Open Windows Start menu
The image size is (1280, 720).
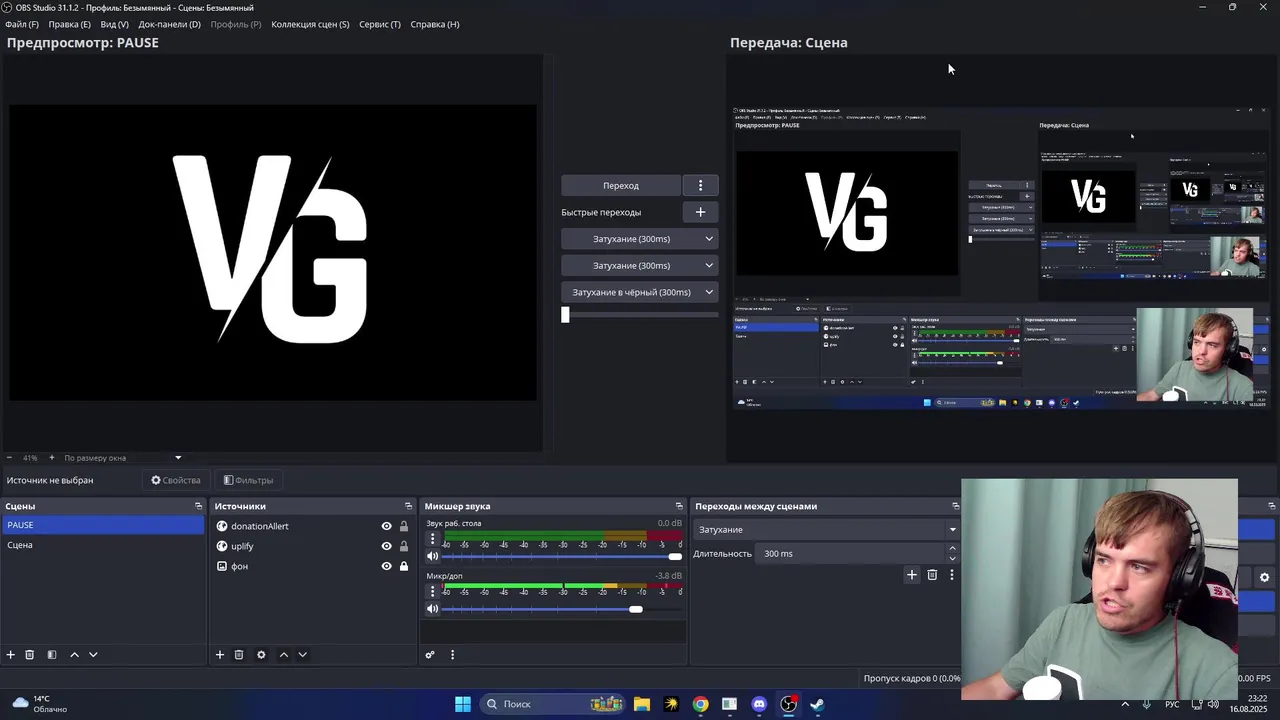pos(462,704)
